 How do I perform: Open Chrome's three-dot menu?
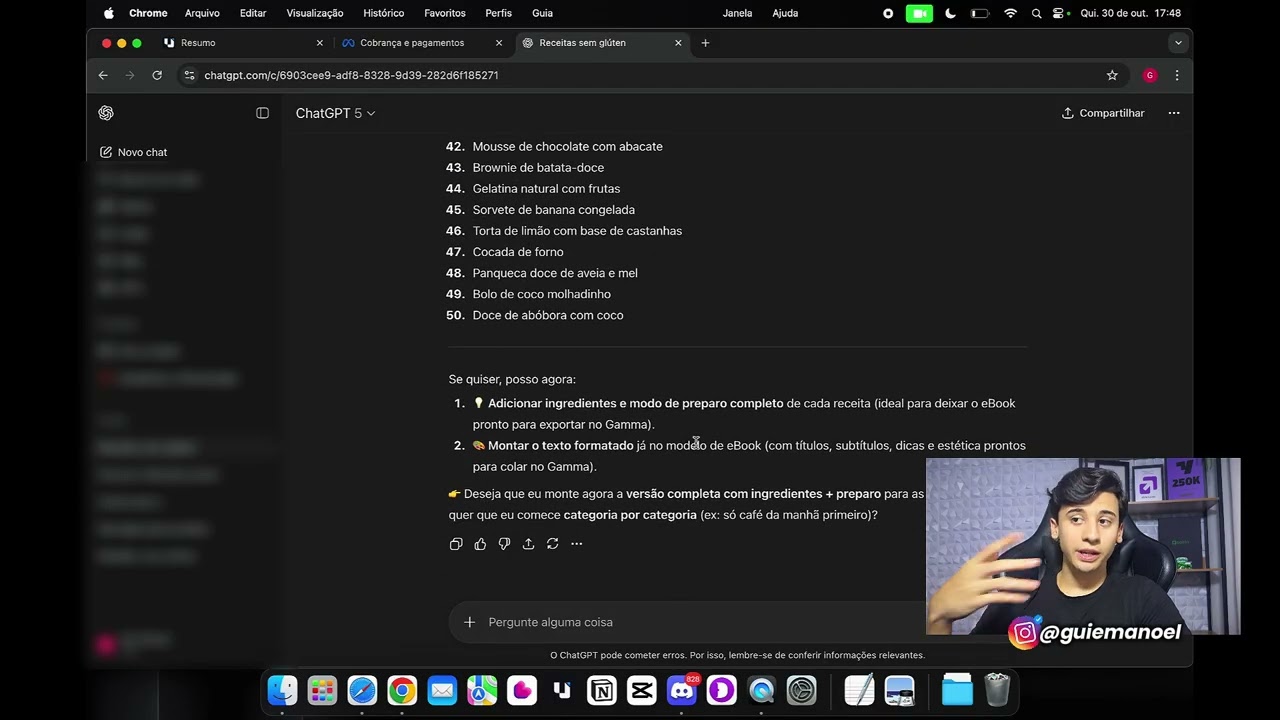point(1177,75)
